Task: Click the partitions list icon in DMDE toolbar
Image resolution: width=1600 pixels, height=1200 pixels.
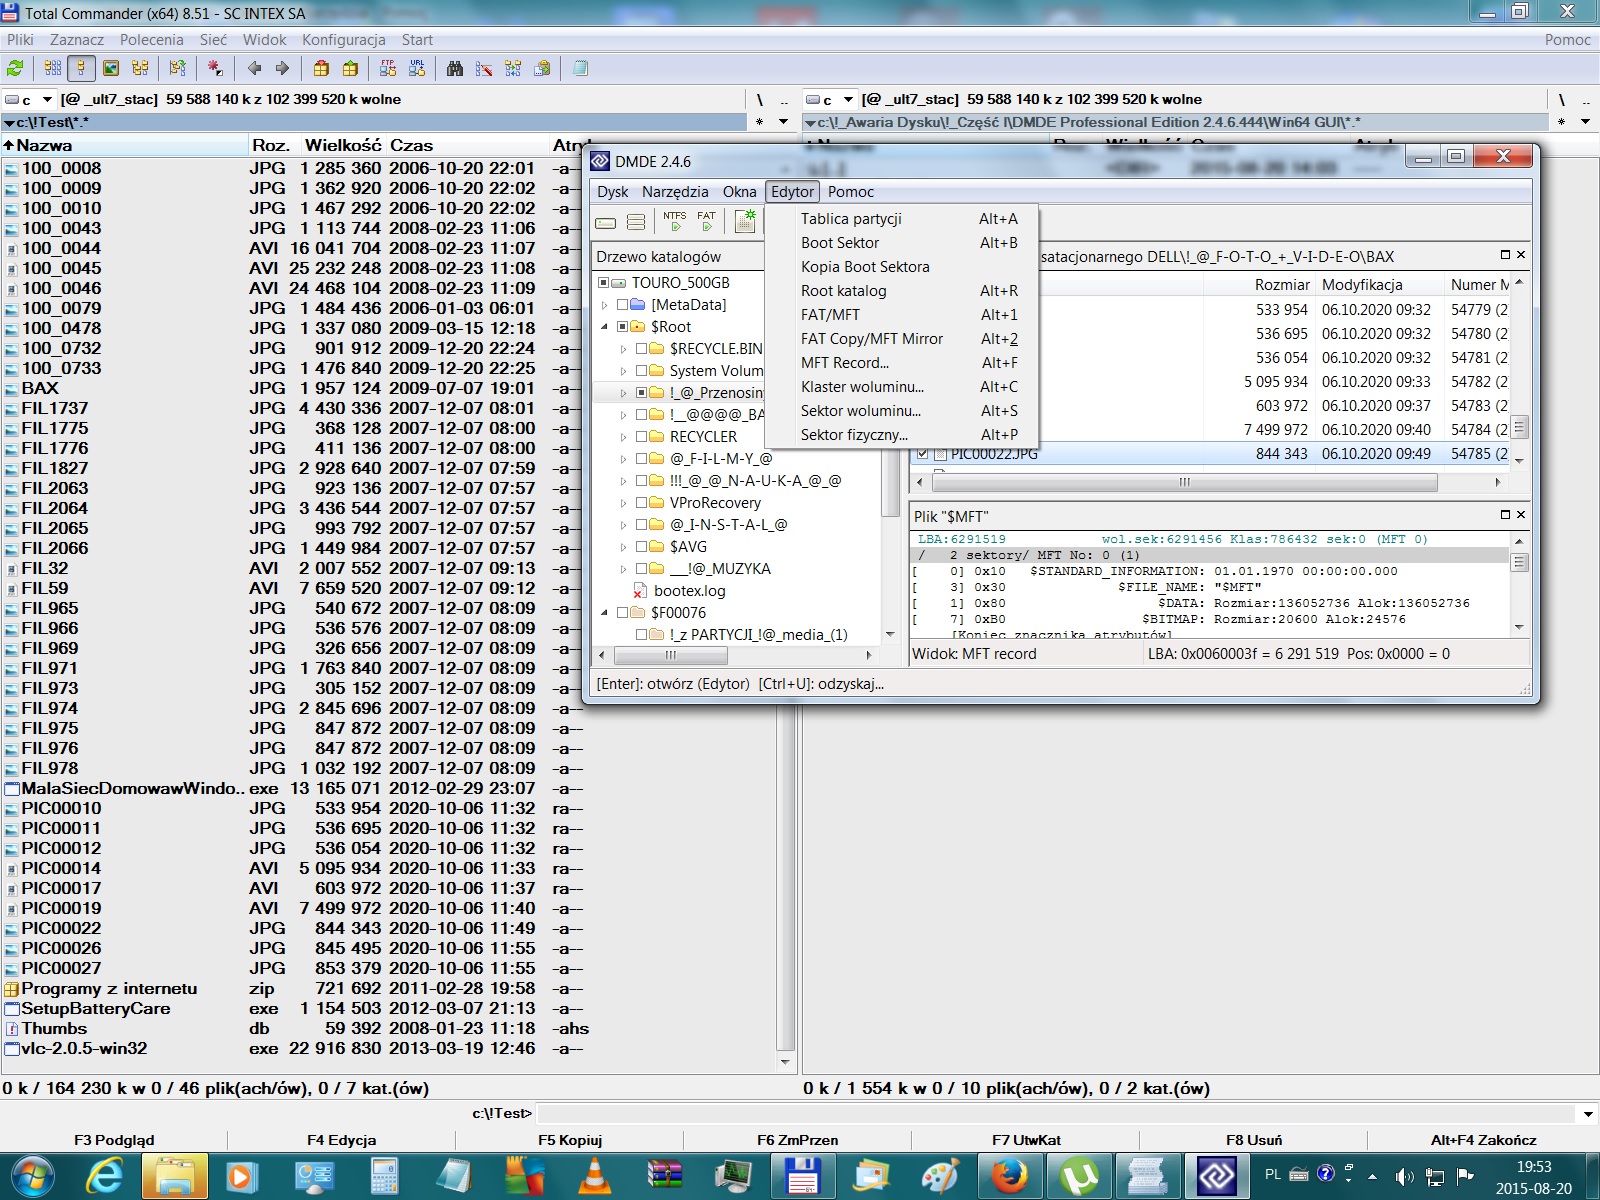Action: tap(636, 222)
